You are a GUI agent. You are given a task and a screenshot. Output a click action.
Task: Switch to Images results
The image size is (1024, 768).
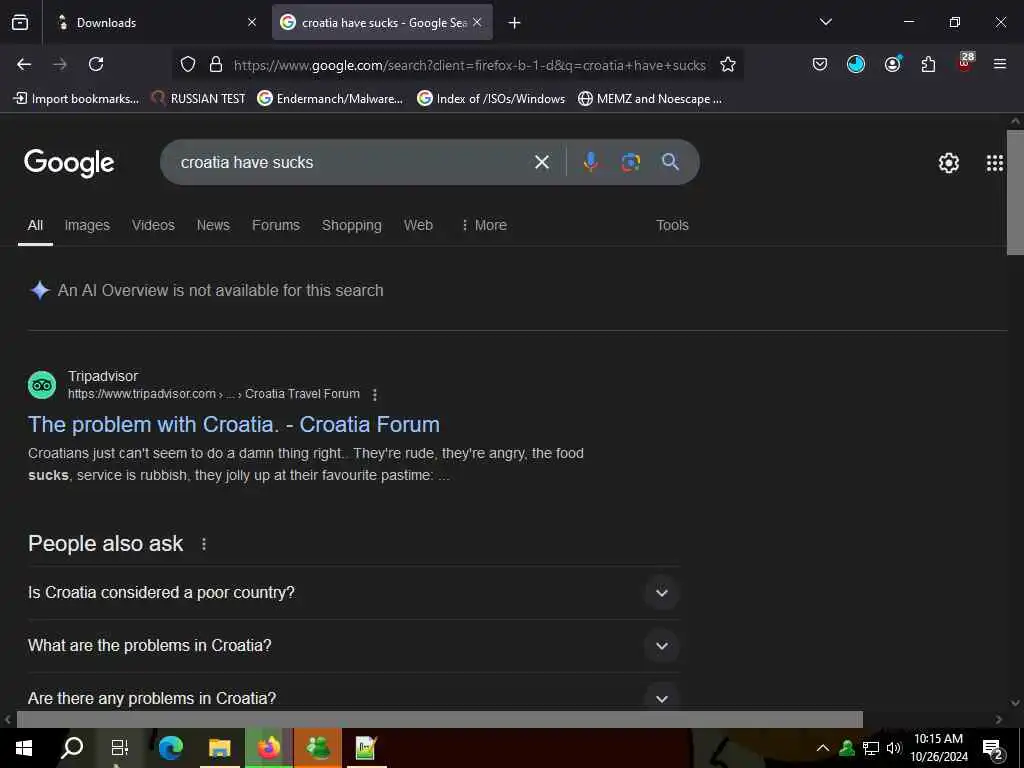tap(87, 225)
